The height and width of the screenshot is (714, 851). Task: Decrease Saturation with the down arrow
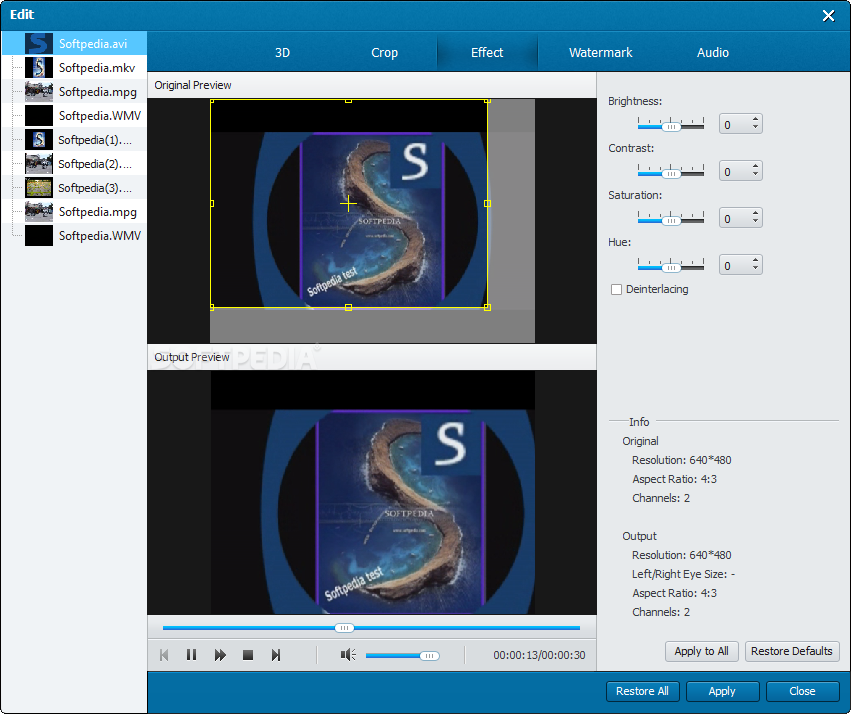tap(755, 221)
